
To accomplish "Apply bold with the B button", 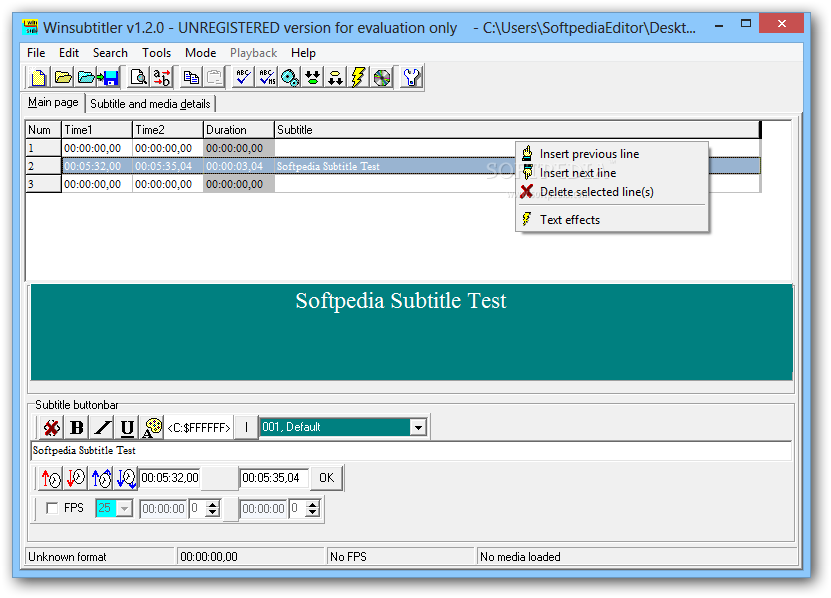I will [x=77, y=427].
